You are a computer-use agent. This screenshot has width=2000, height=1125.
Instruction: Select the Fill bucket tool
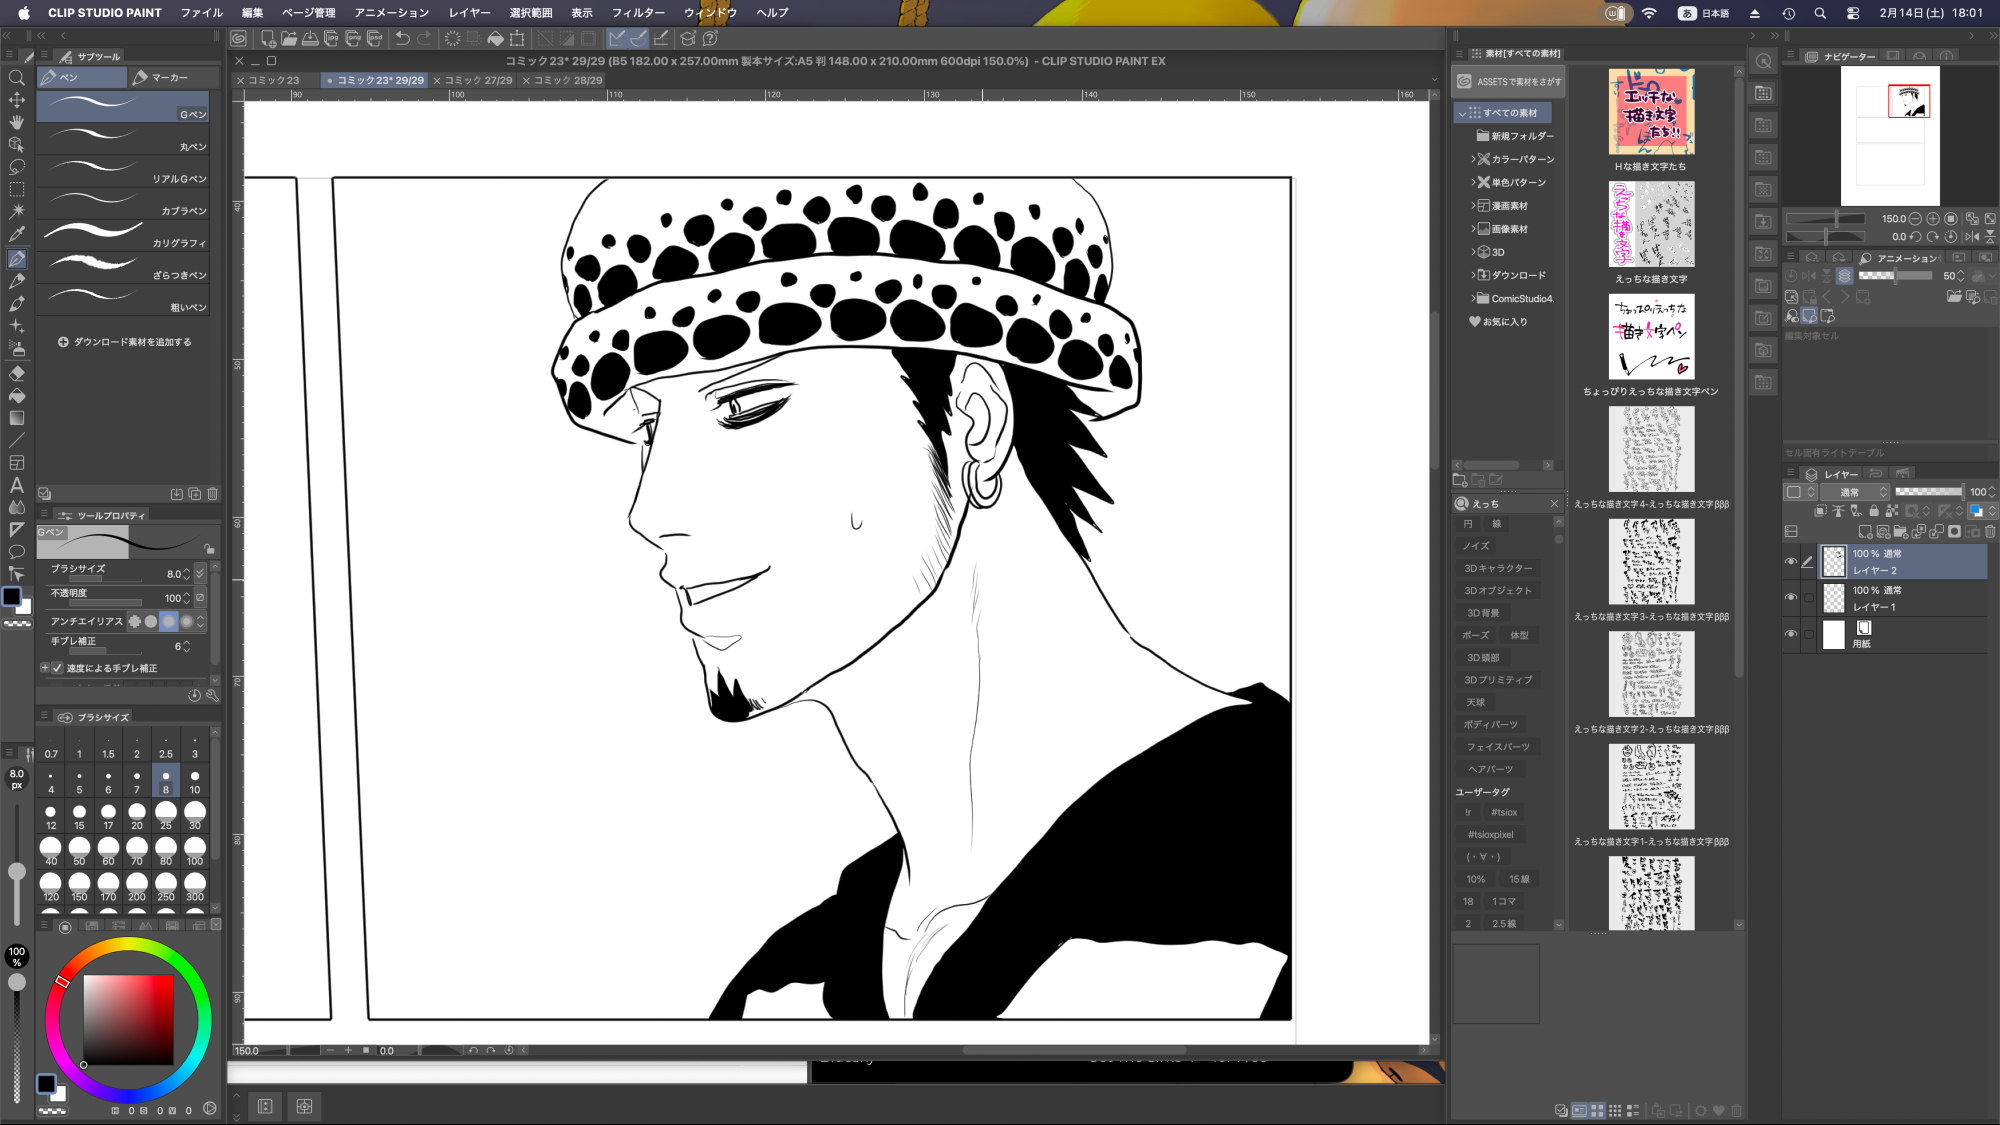(17, 396)
